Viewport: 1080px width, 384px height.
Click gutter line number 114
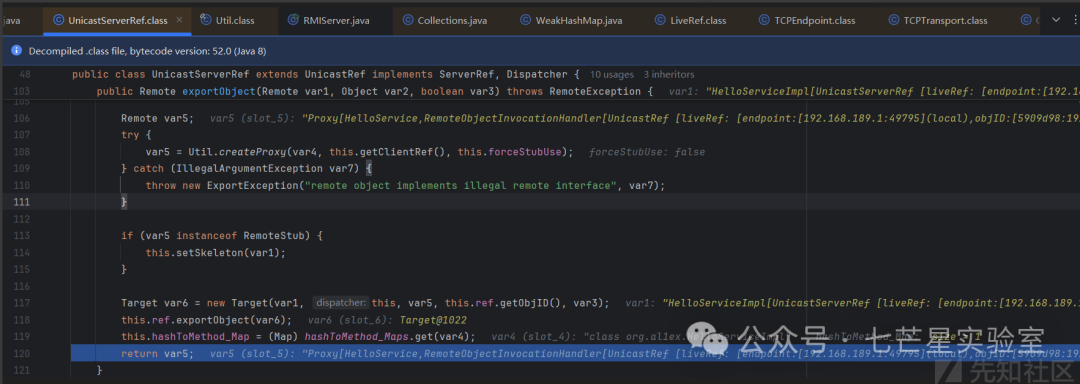22,253
